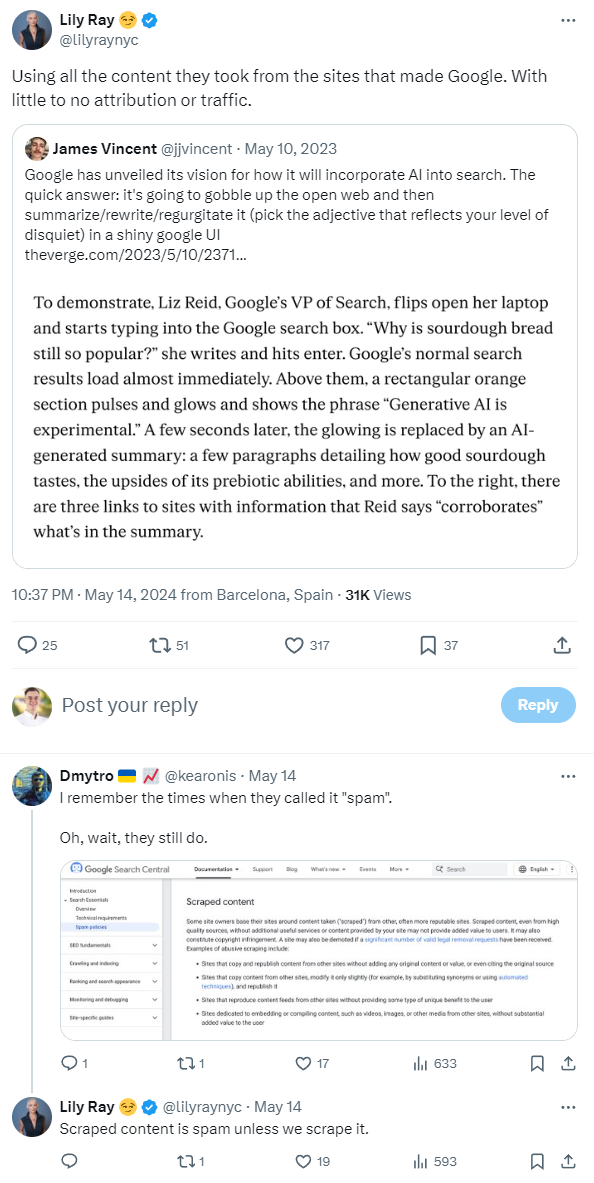Open more options on Lily Ray's reply
Screen dimensions: 594x1183
tap(568, 1107)
